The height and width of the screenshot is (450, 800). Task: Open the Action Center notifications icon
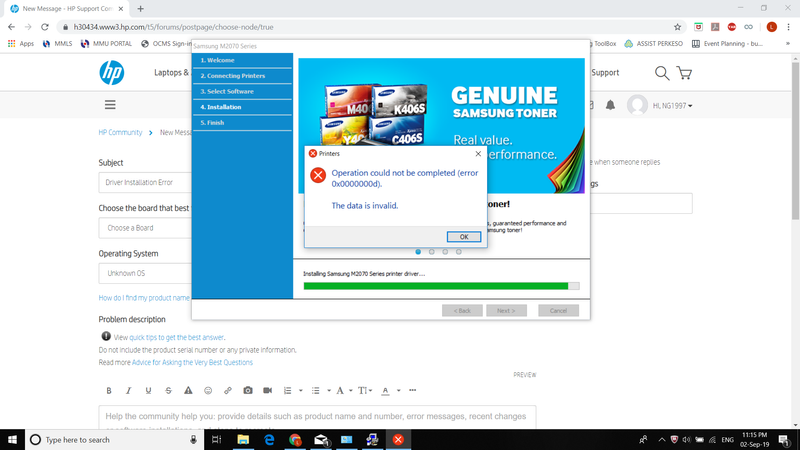click(x=784, y=440)
